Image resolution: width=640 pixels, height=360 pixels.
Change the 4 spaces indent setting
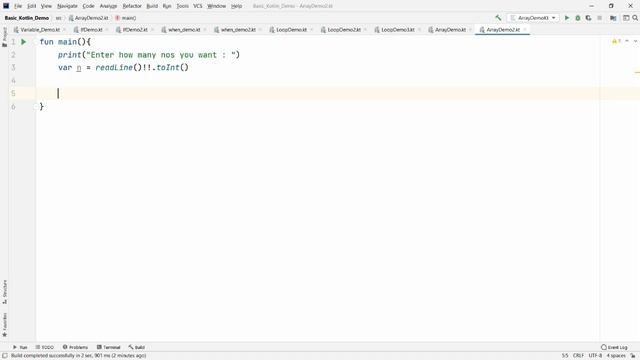pyautogui.click(x=616, y=356)
